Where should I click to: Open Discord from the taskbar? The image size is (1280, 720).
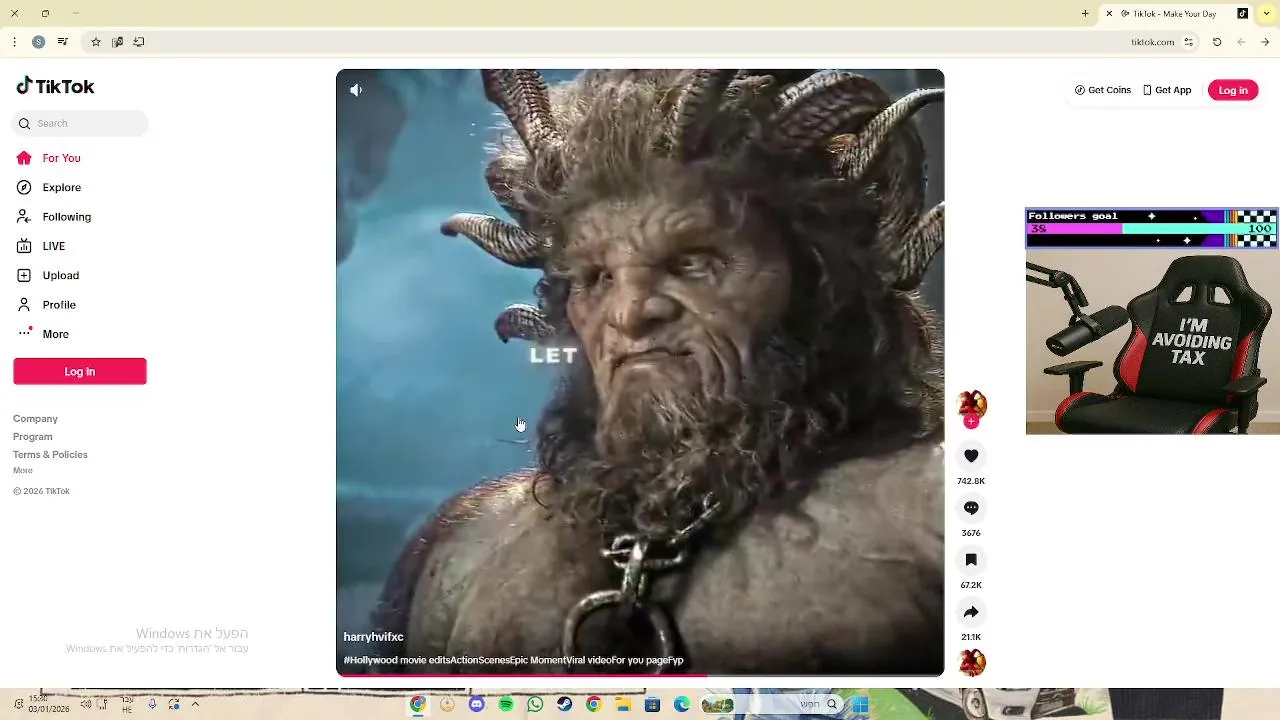(476, 704)
